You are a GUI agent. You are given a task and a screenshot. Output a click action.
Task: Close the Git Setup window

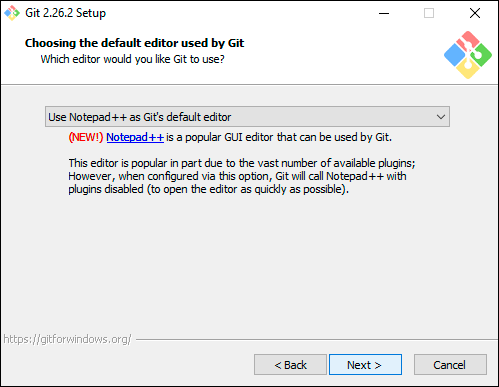point(475,13)
